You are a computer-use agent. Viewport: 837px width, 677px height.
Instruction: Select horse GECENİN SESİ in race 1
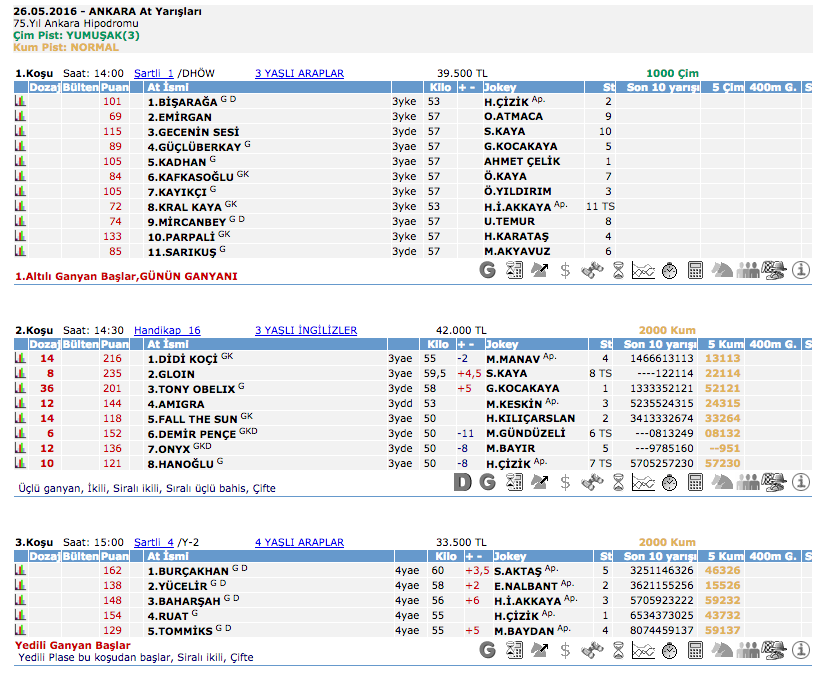(193, 131)
